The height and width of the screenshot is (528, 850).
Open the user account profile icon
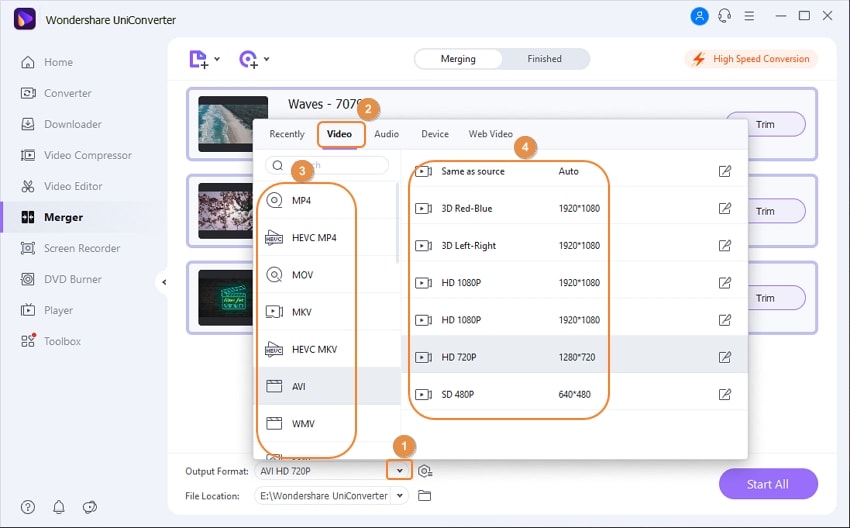coord(699,16)
